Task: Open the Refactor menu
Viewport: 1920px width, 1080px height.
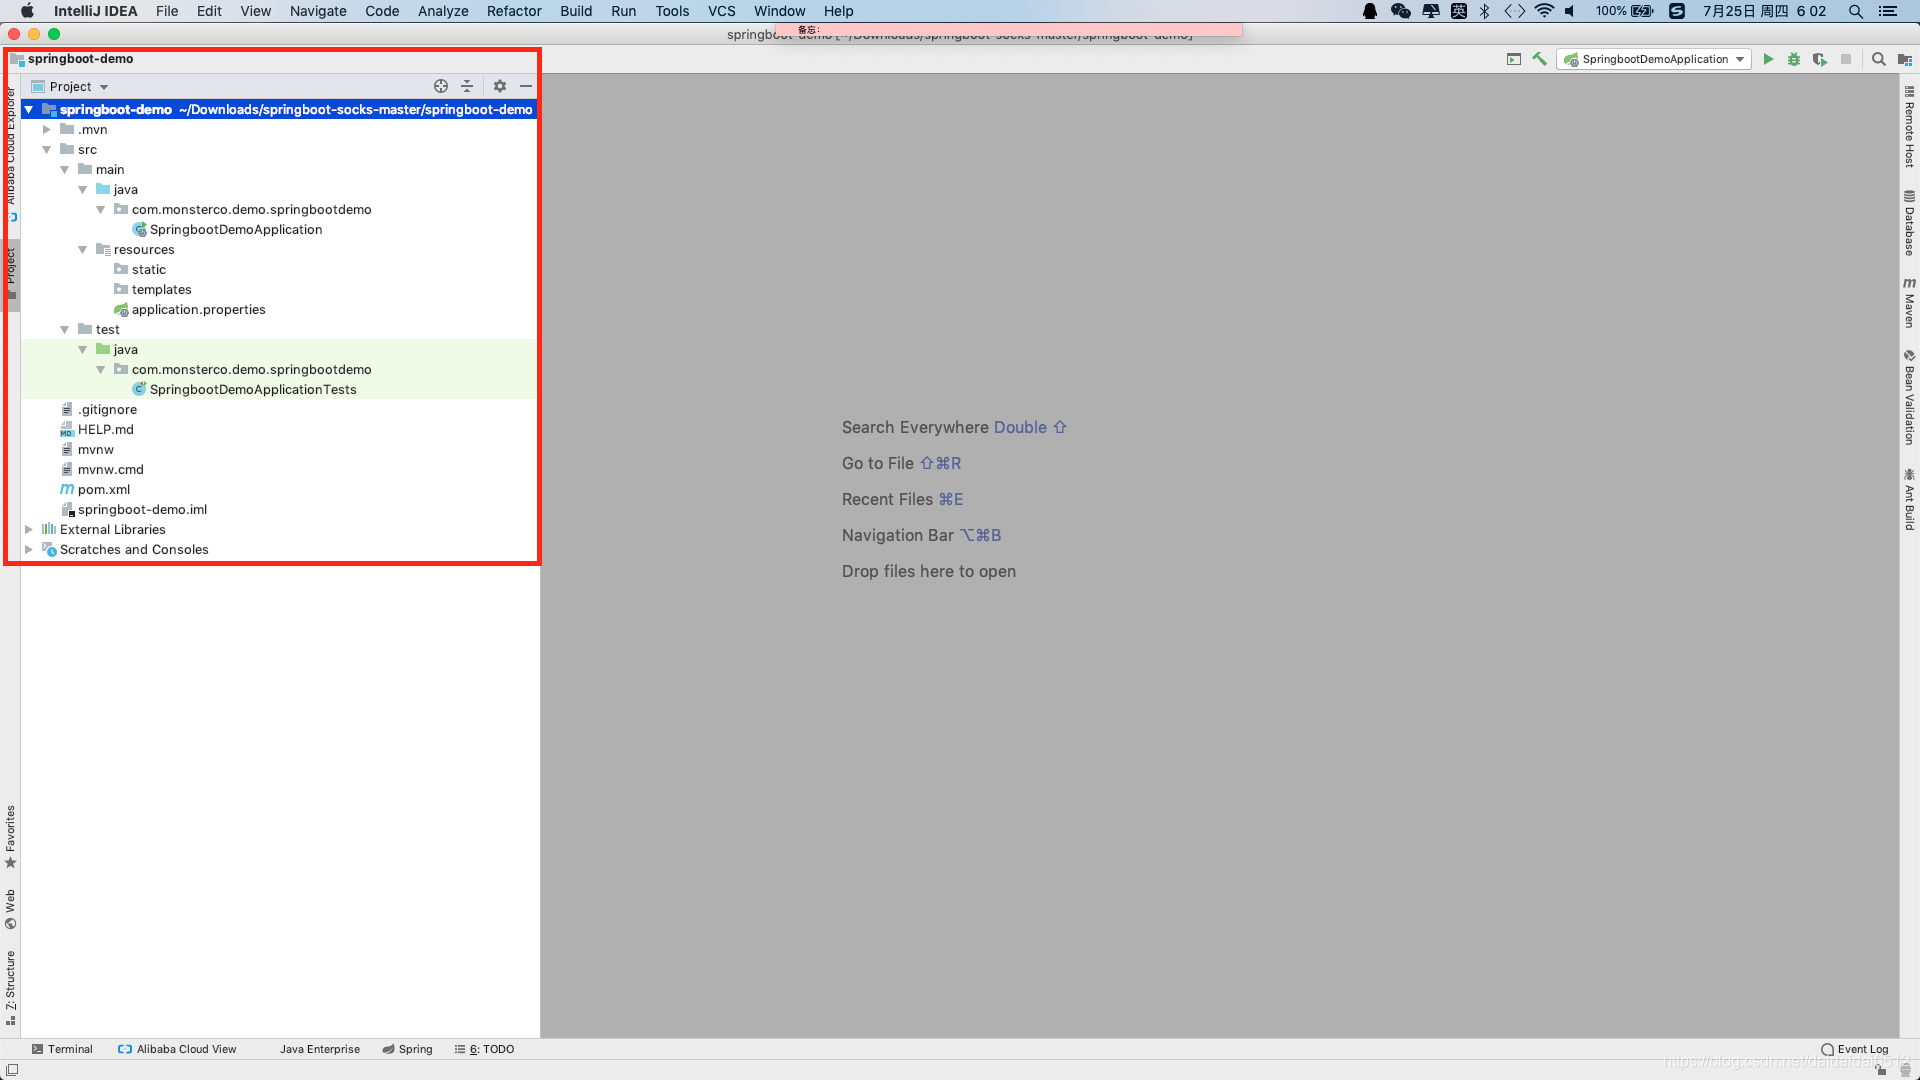Action: (x=514, y=11)
